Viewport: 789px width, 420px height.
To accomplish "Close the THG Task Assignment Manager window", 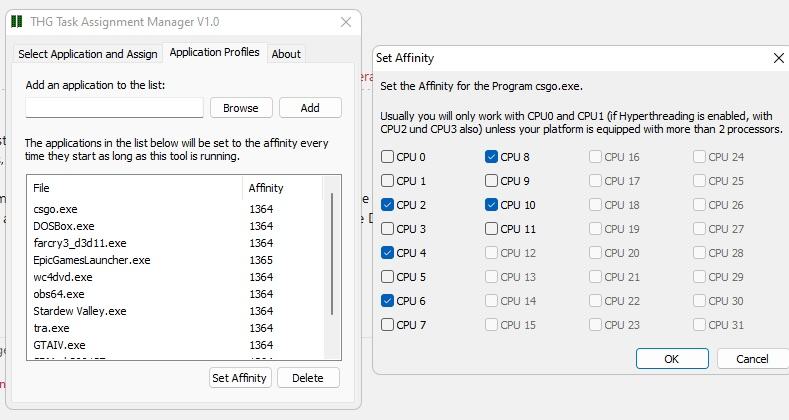I will point(346,22).
